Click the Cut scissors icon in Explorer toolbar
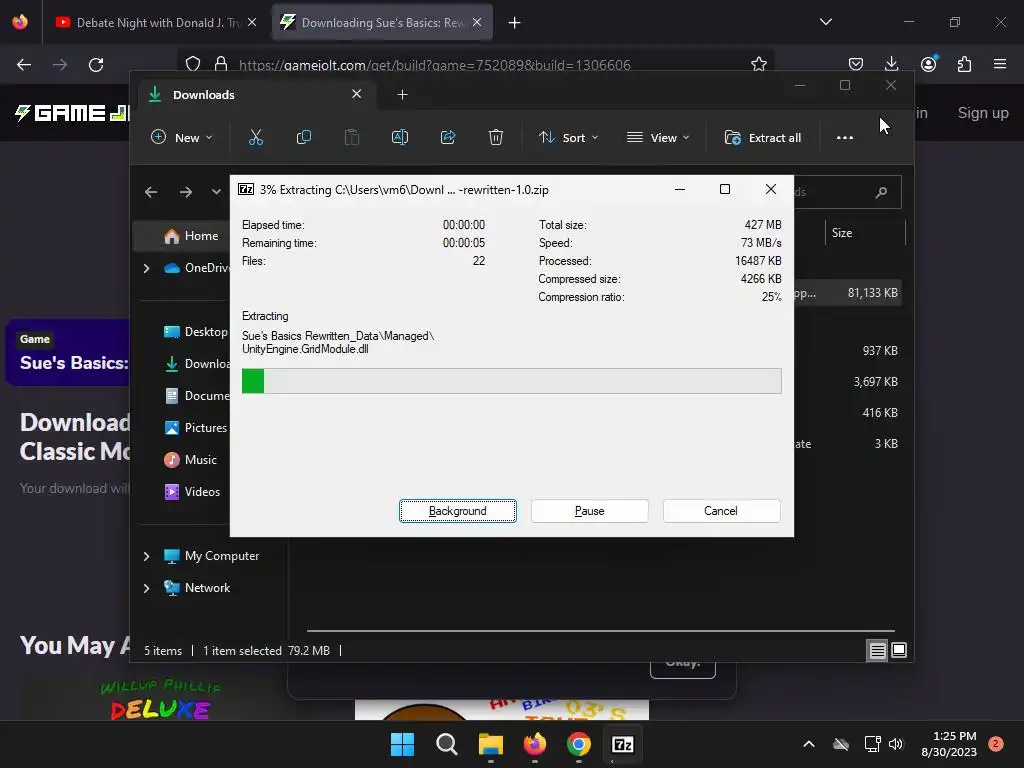1024x768 pixels. click(x=255, y=137)
